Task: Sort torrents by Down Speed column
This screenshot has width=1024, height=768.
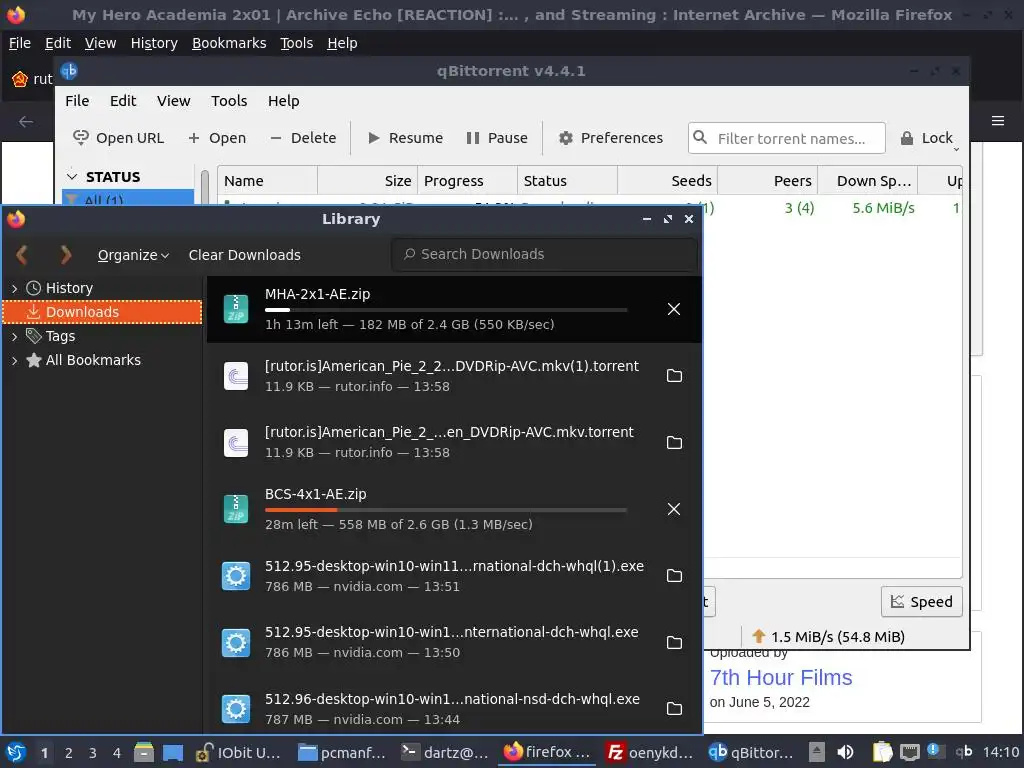Action: point(867,181)
